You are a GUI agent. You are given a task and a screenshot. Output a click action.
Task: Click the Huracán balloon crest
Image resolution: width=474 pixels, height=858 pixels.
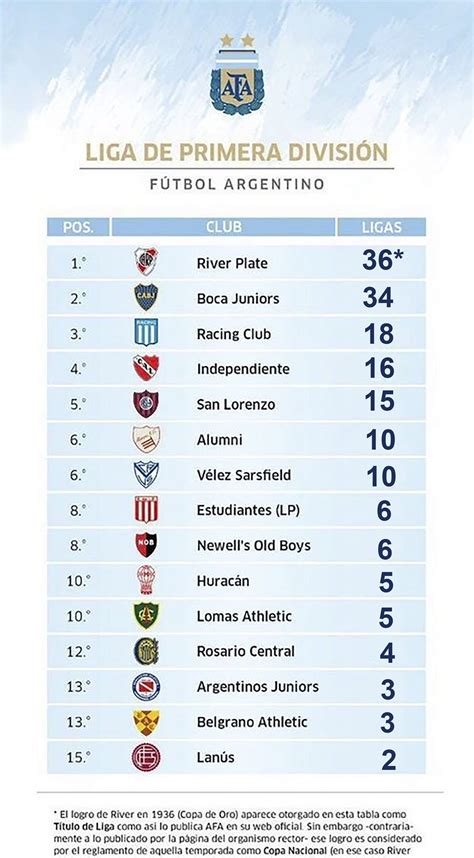146,580
